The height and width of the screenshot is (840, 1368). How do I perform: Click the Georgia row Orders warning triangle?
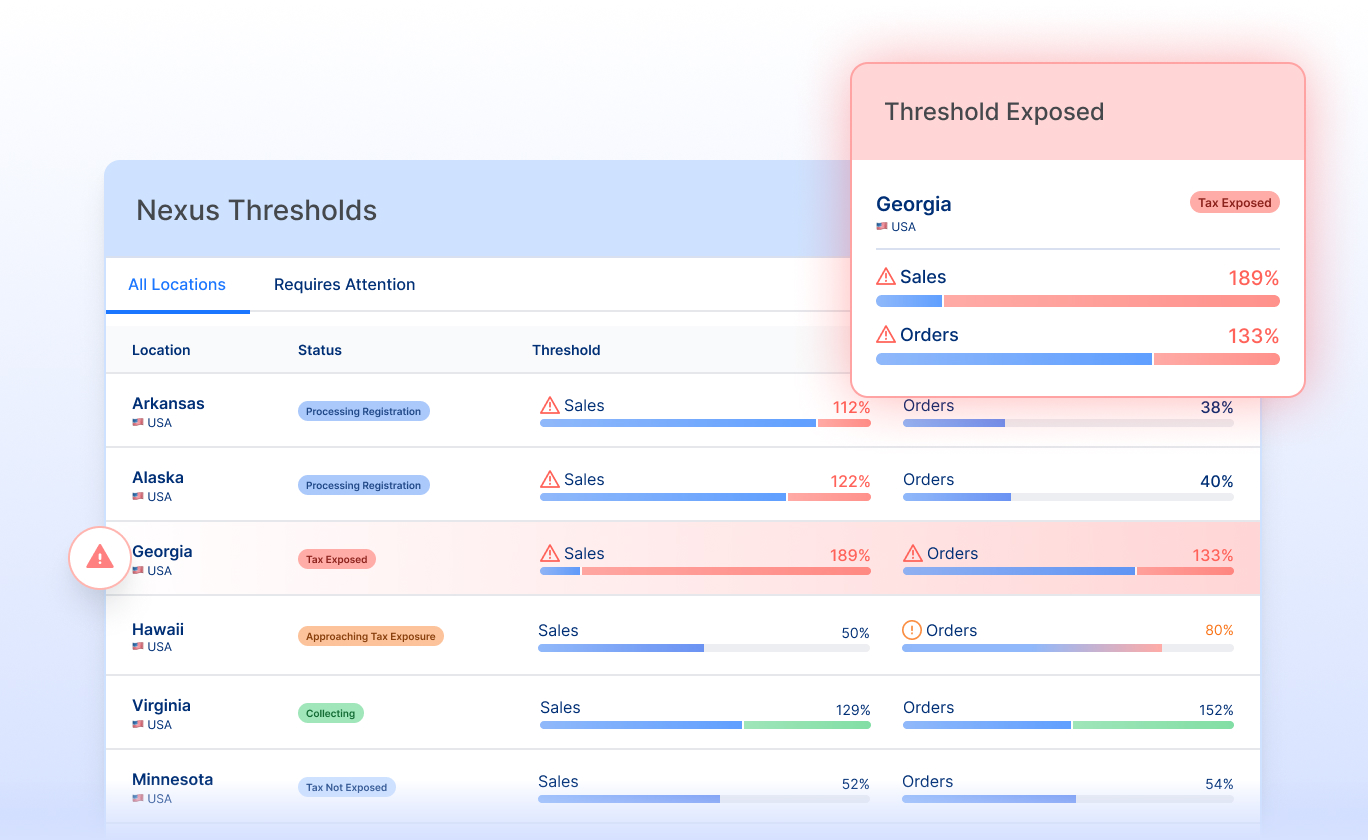click(x=913, y=553)
